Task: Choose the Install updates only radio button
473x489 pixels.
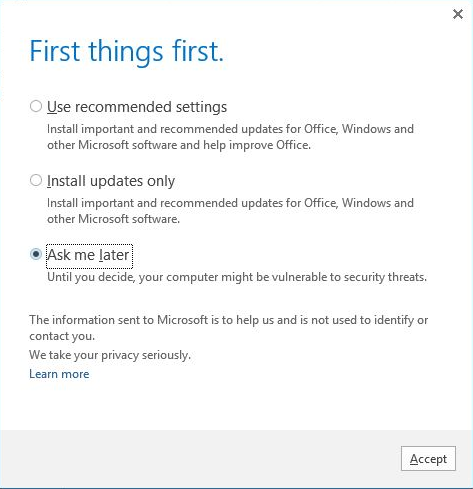Action: coord(36,180)
